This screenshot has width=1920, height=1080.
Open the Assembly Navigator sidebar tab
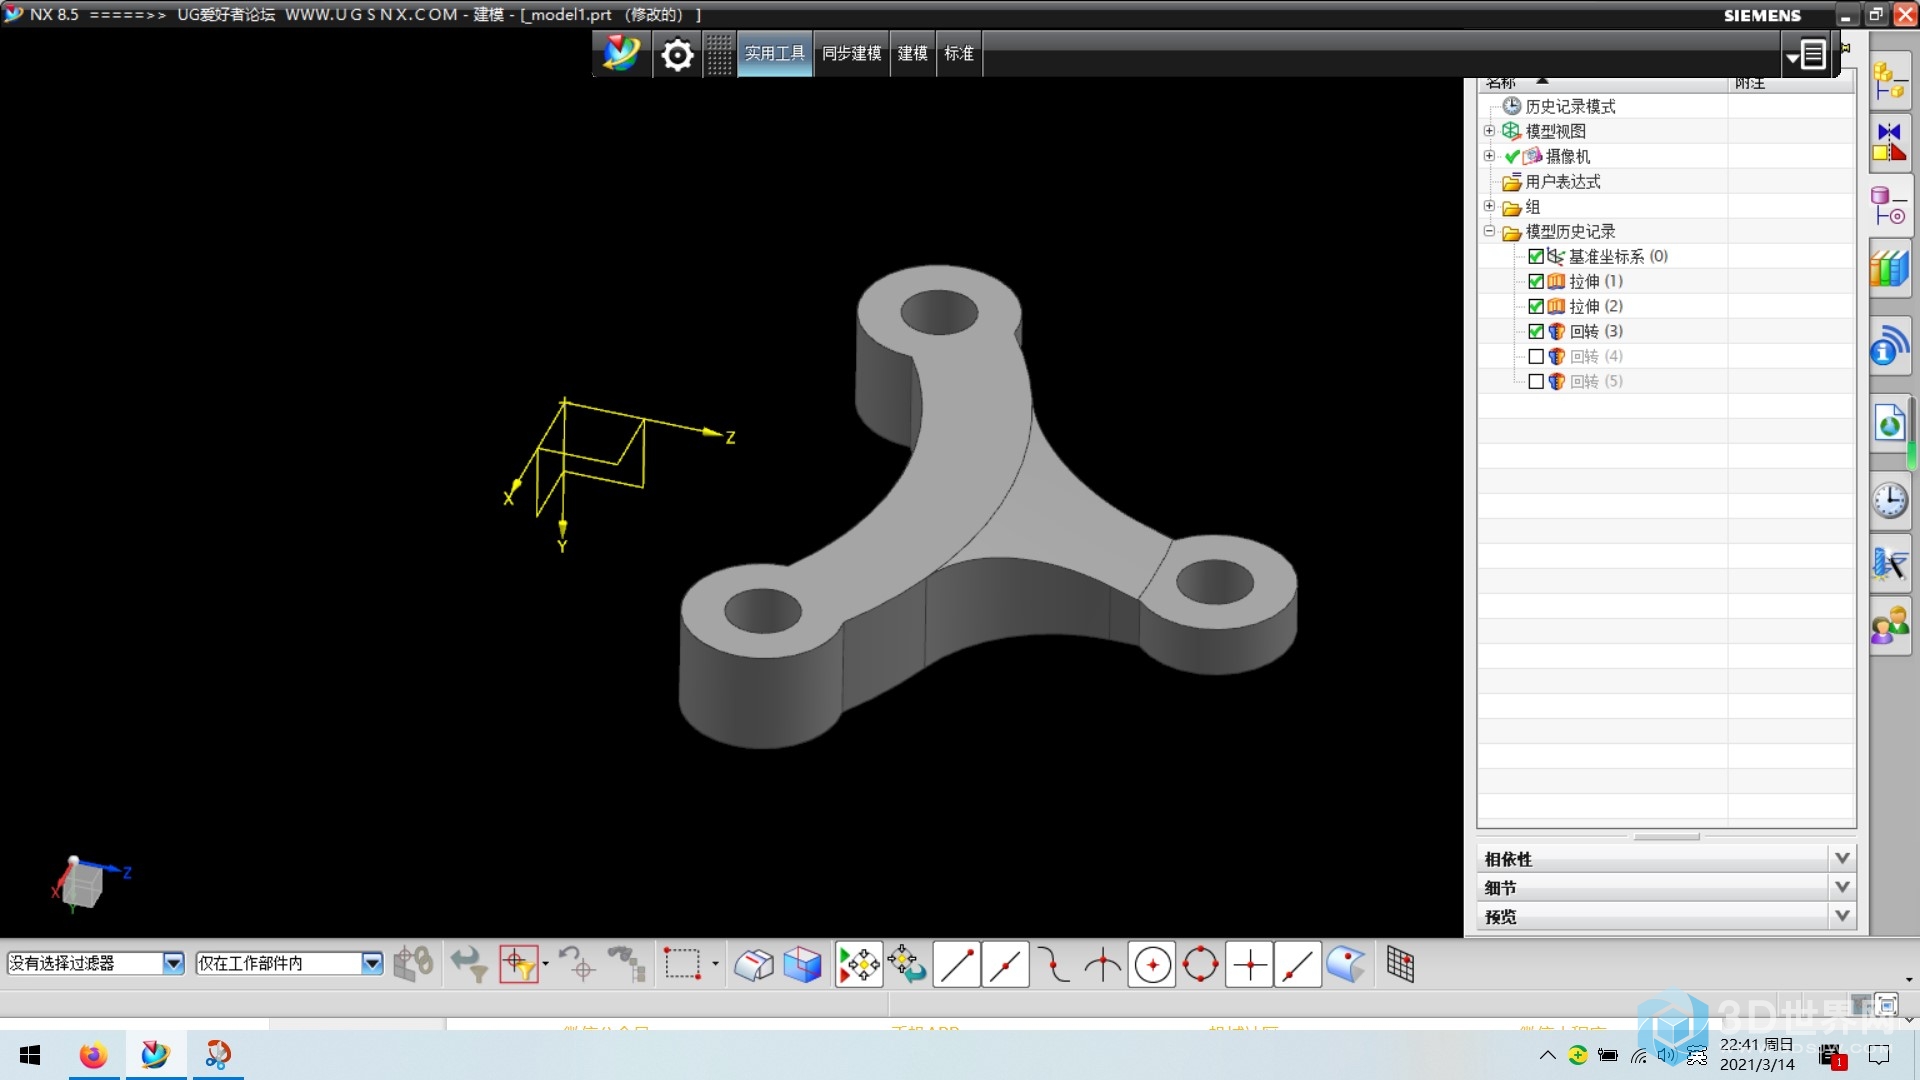[1889, 81]
